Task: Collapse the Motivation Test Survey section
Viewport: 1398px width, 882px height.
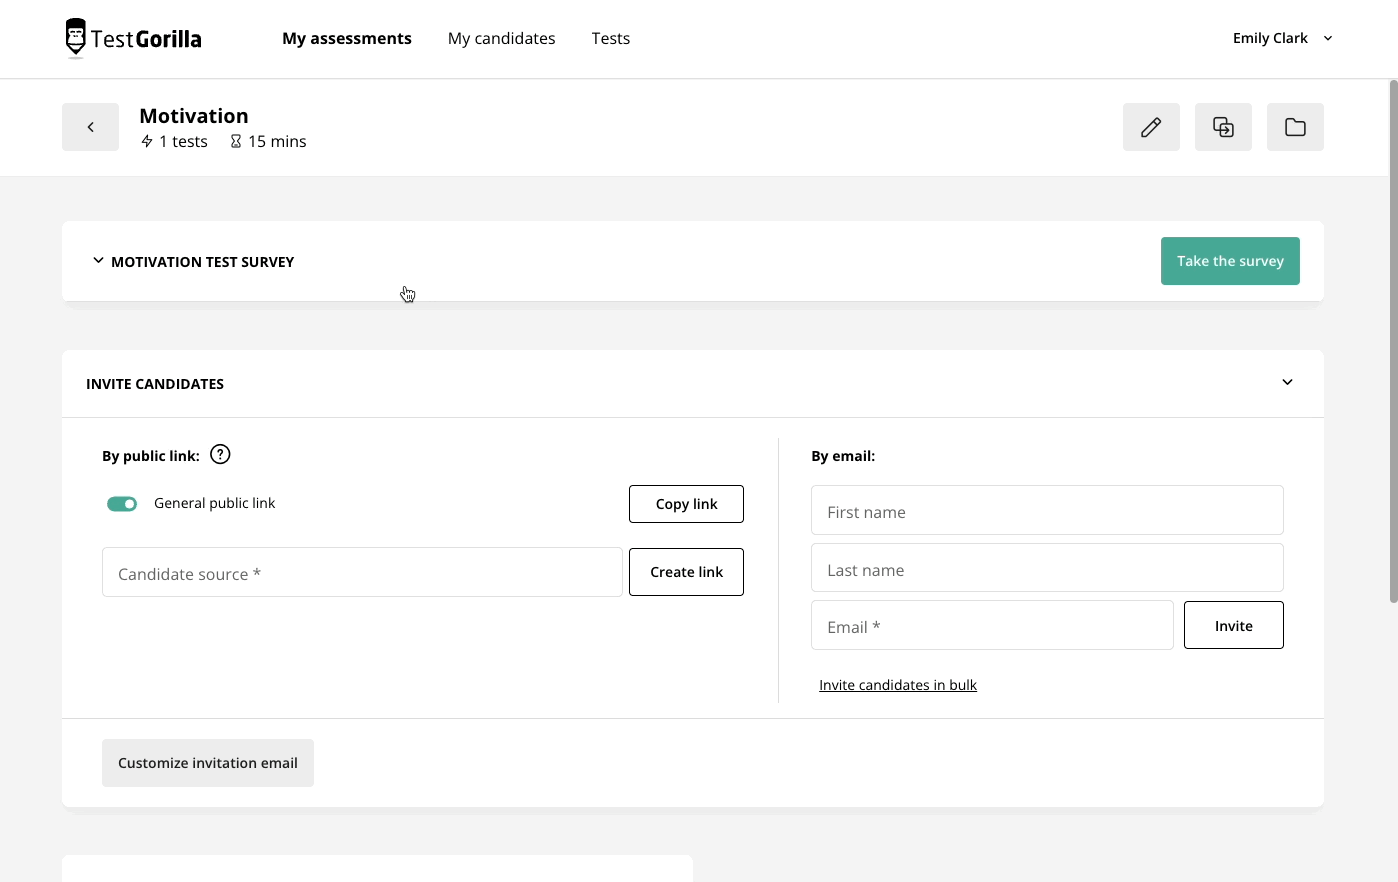Action: coord(98,261)
